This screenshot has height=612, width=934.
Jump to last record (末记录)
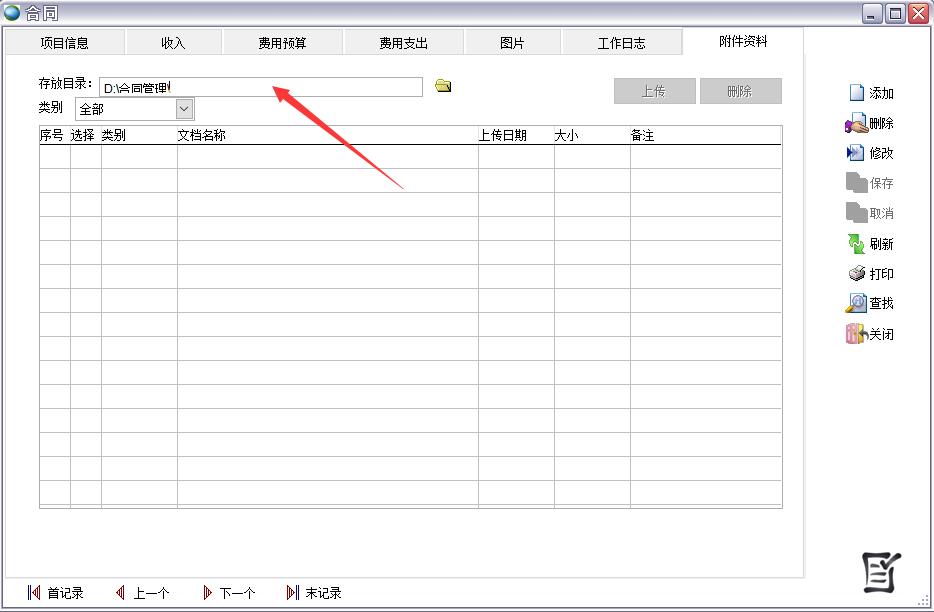click(293, 593)
